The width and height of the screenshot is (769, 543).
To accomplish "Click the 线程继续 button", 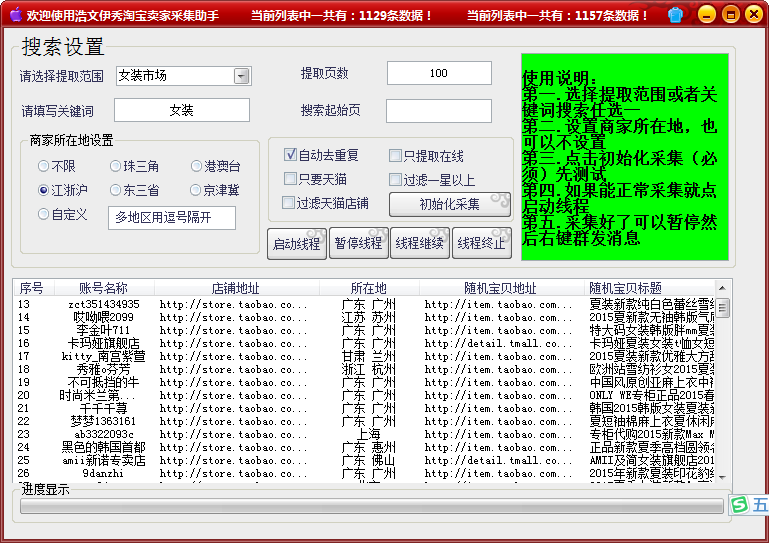I will (x=420, y=243).
